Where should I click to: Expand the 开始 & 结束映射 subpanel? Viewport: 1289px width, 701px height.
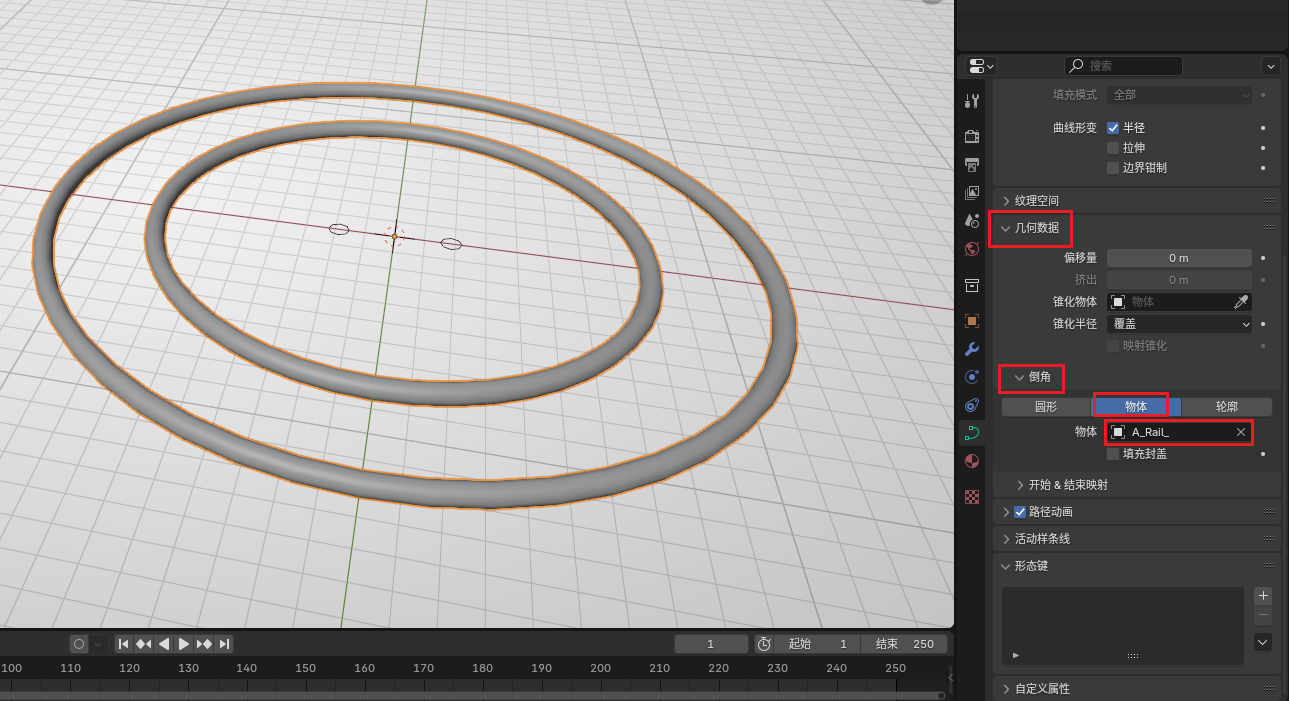1137,484
